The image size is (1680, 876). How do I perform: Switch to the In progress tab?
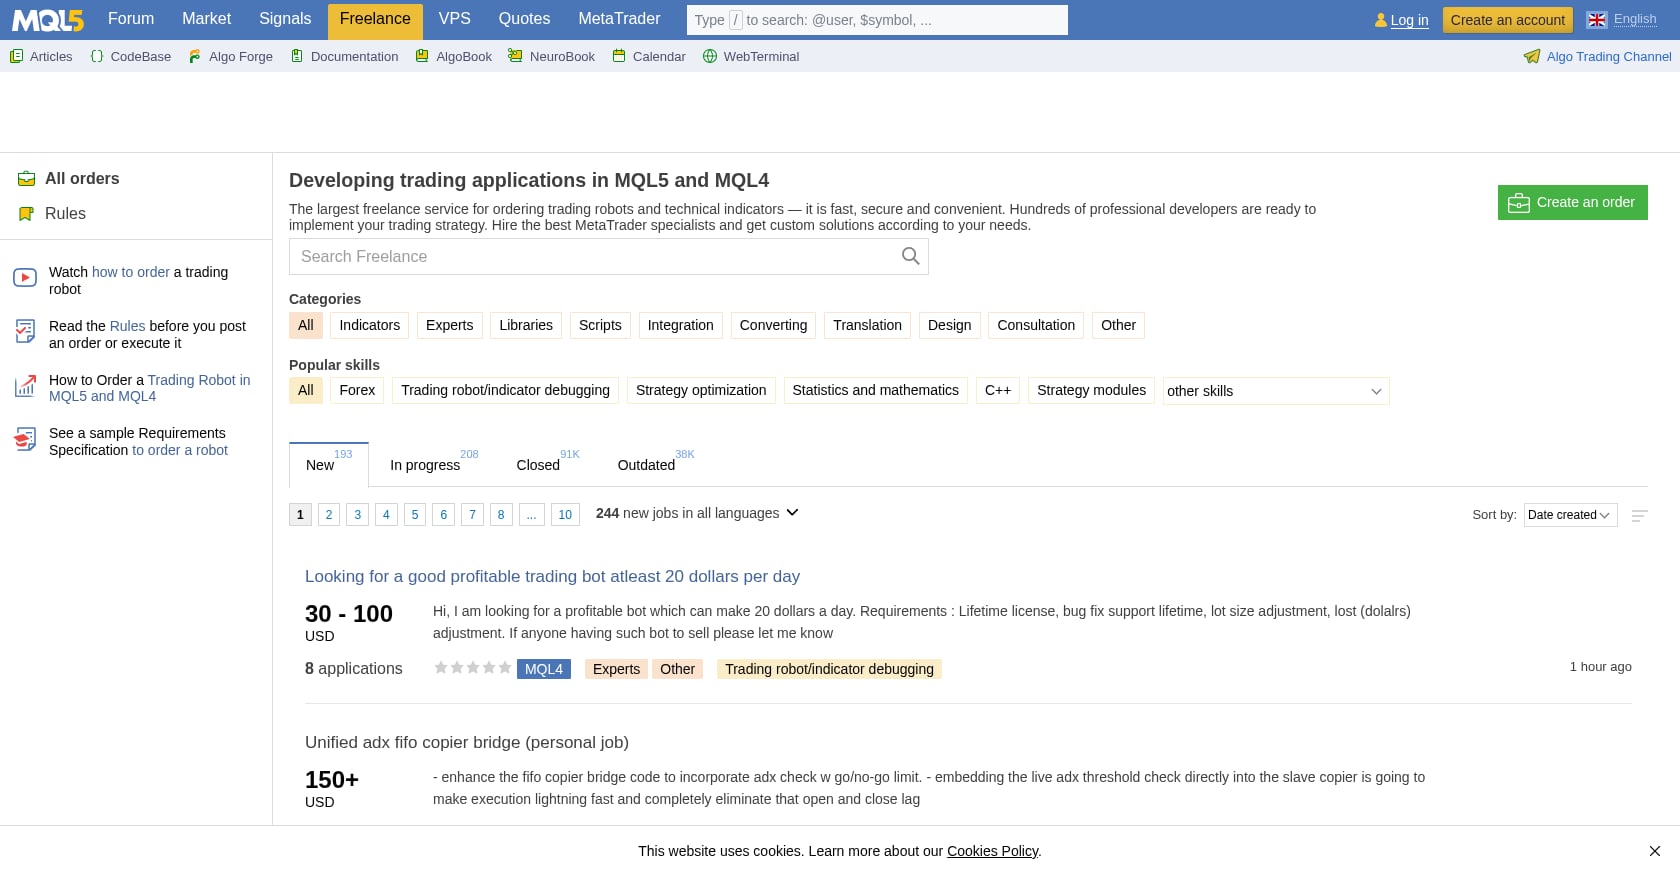425,465
